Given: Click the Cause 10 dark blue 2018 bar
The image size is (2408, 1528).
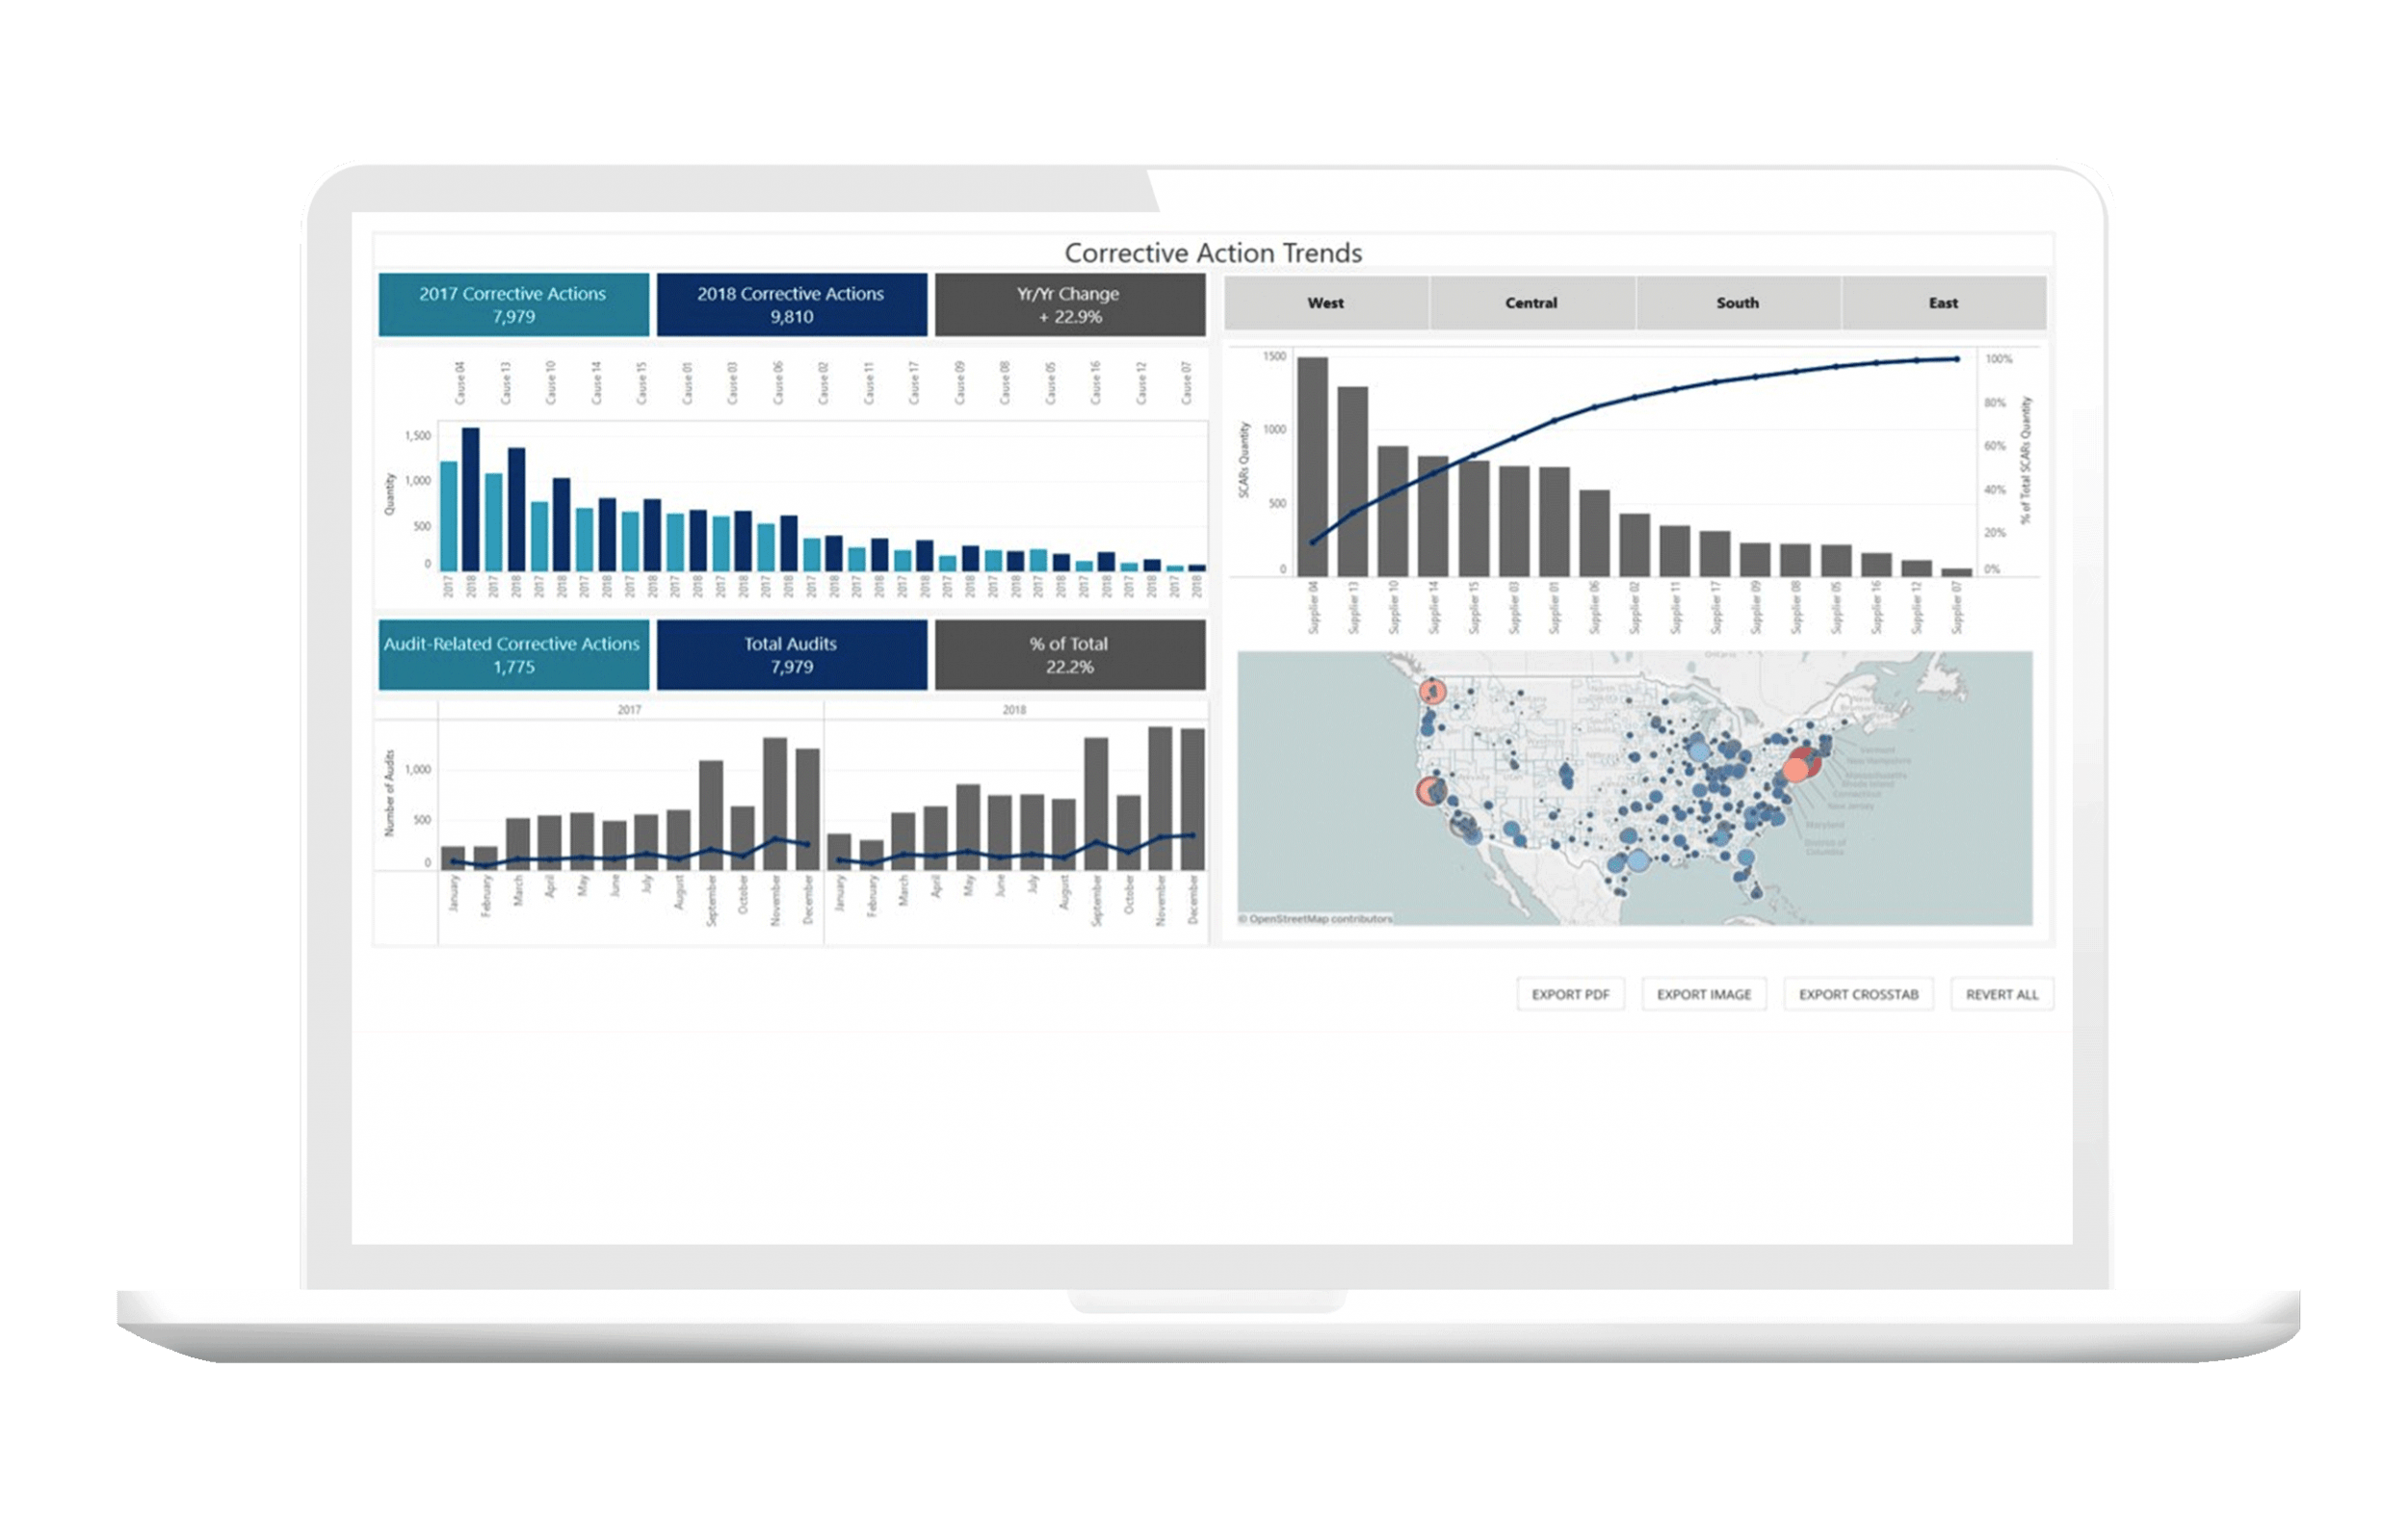Looking at the screenshot, I should tap(561, 525).
